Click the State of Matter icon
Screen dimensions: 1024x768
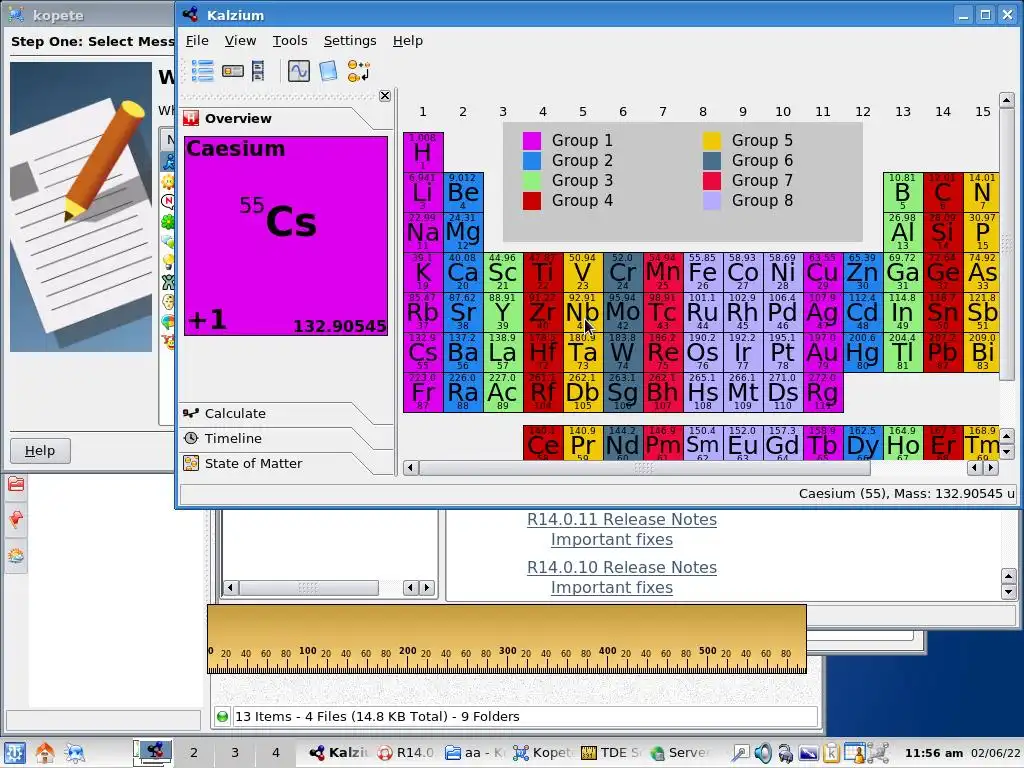(191, 463)
